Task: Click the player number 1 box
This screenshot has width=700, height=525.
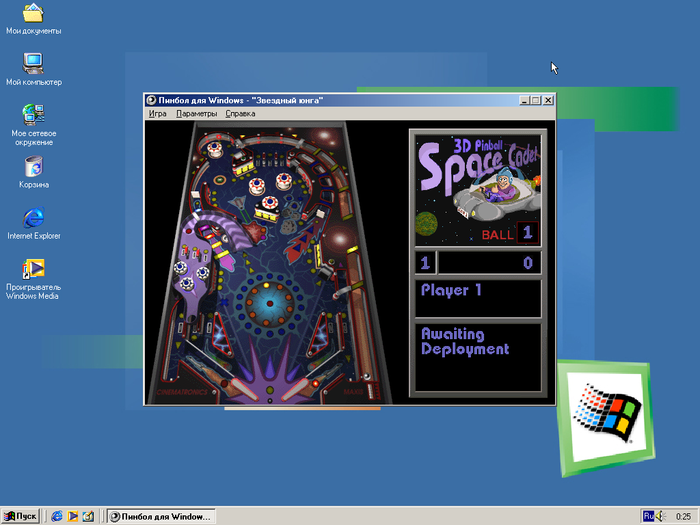Action: (425, 263)
